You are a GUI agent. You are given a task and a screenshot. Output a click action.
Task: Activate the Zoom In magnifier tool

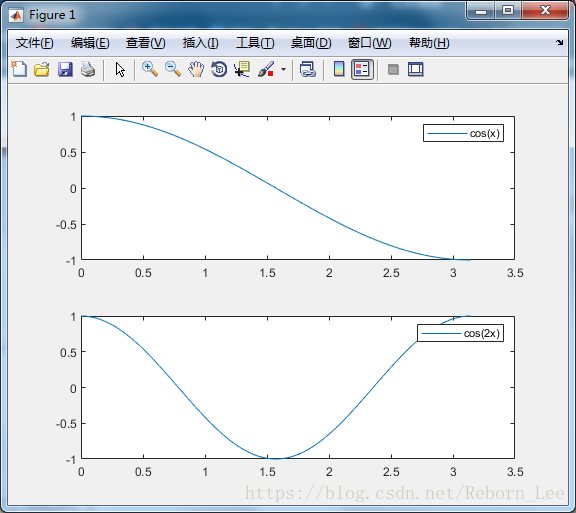pos(150,69)
